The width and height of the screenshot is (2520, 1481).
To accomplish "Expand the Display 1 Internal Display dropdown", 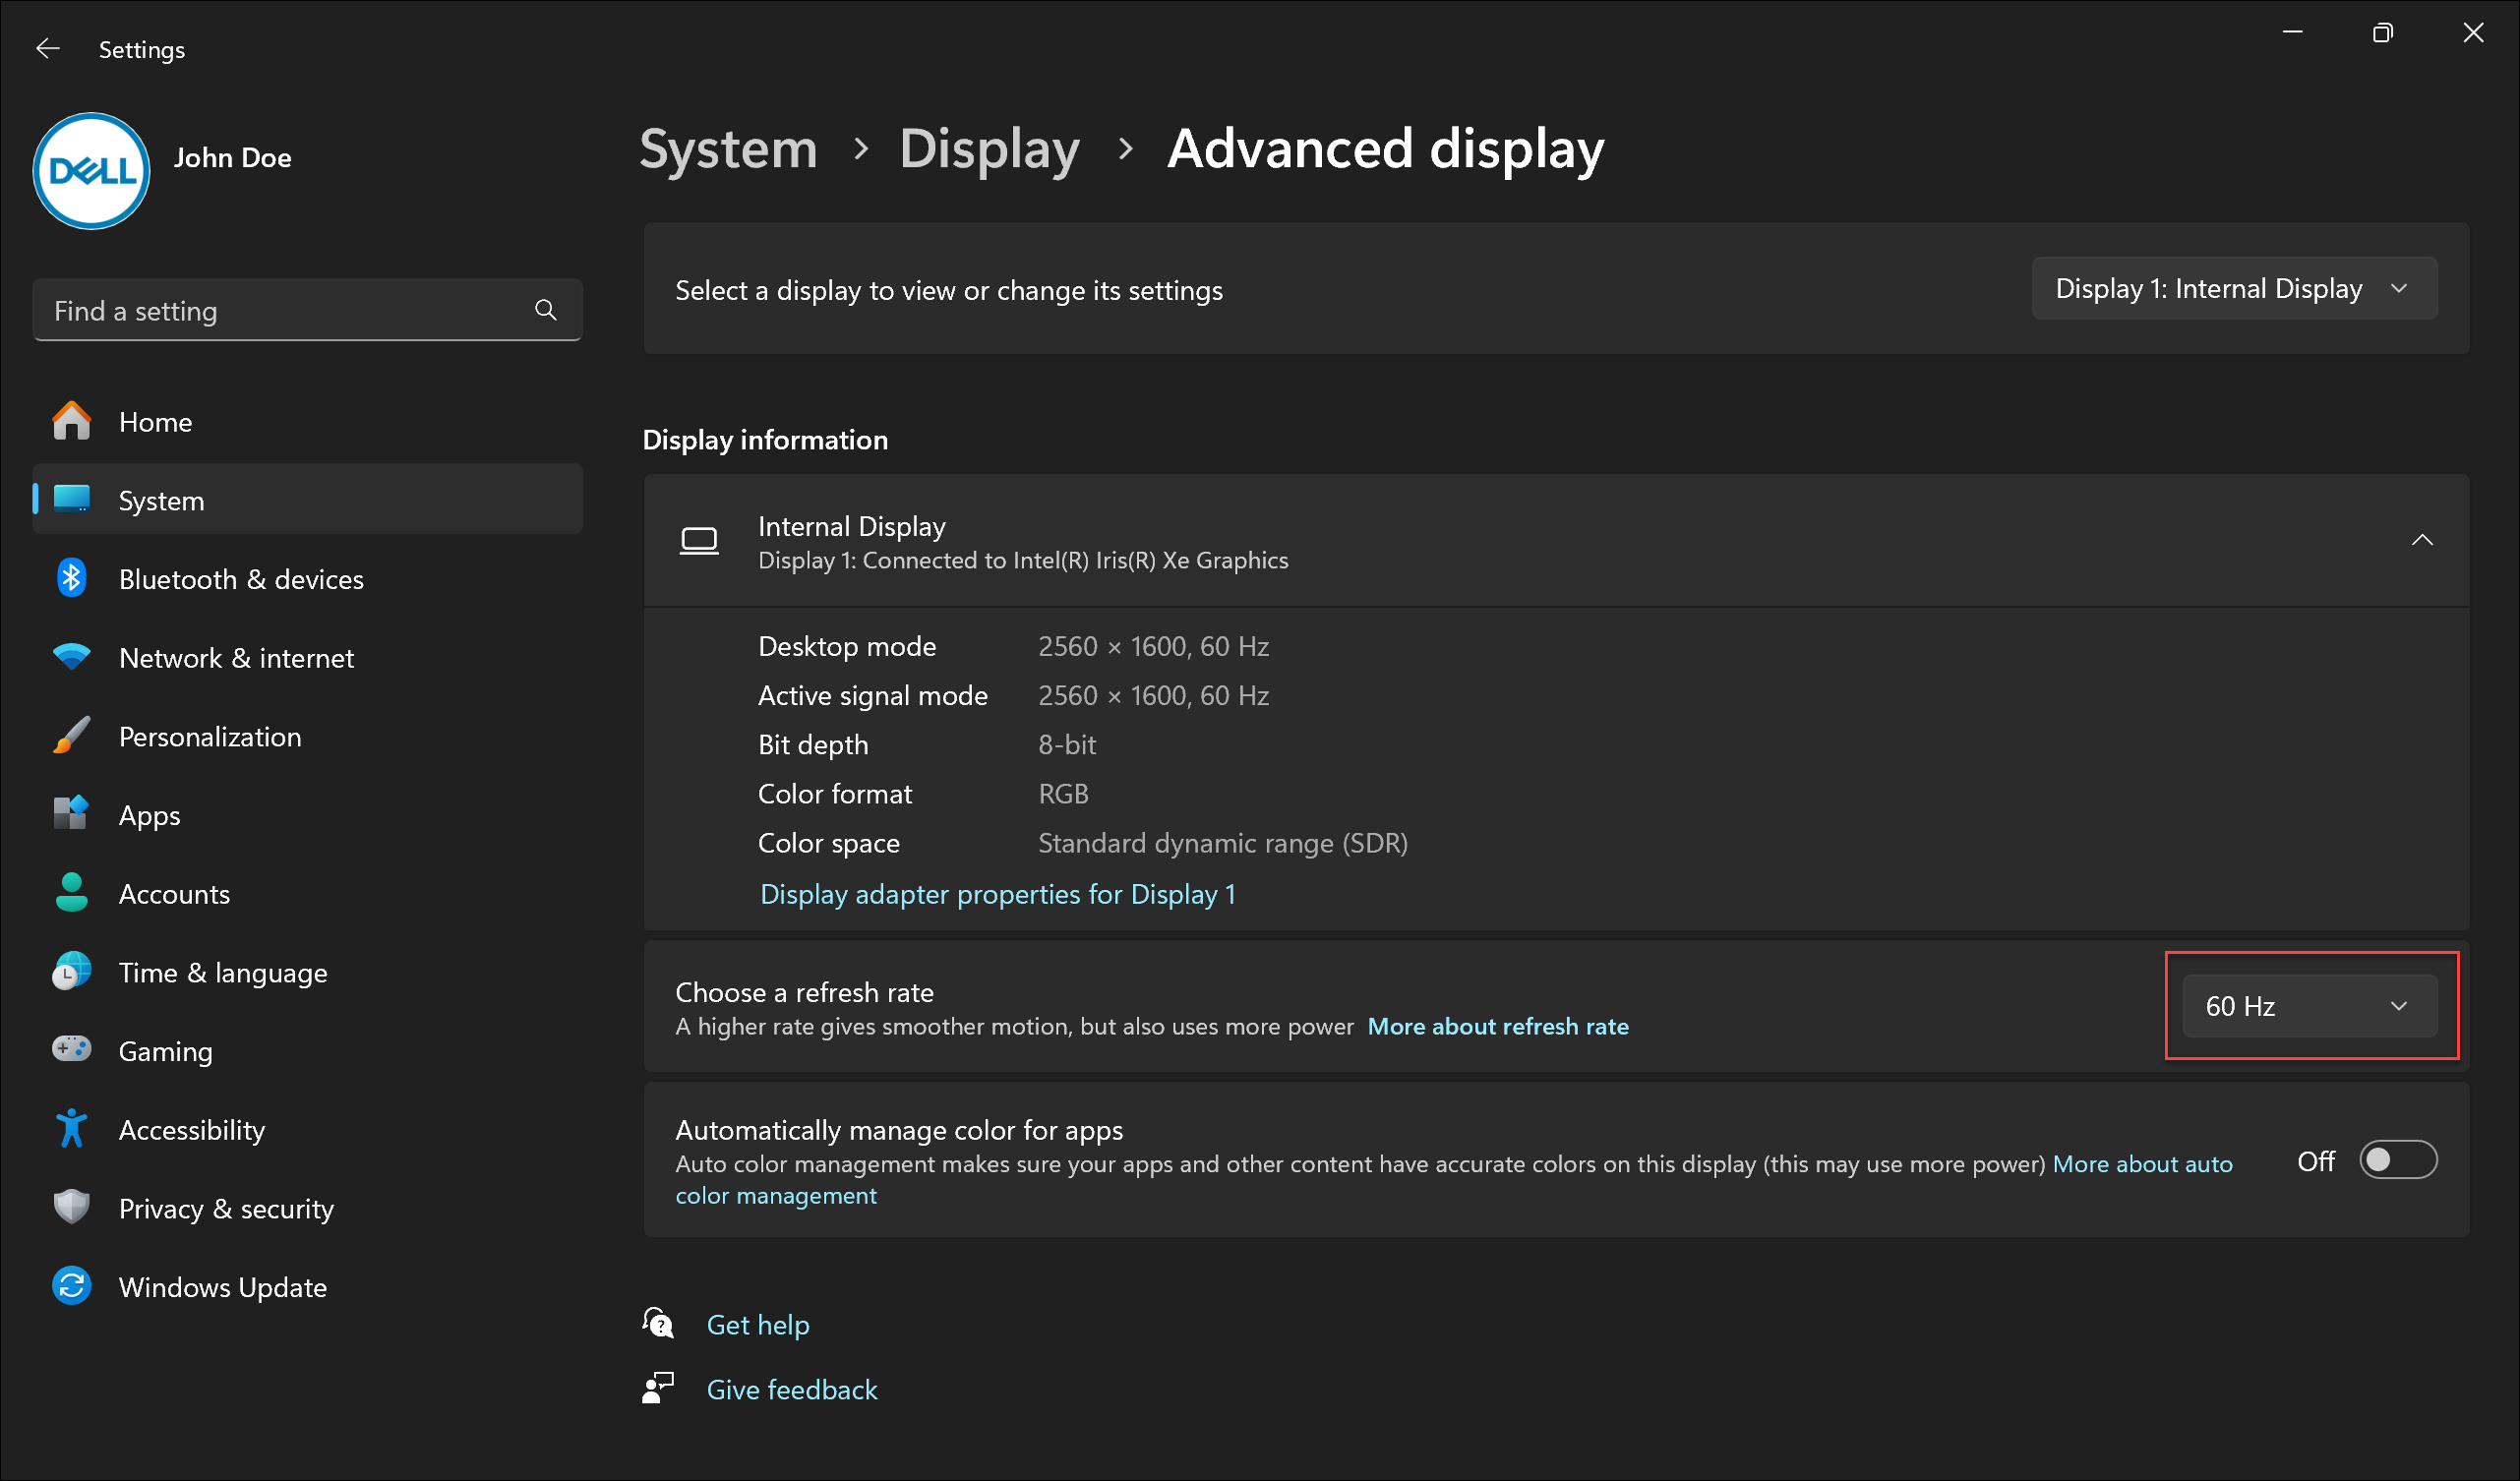I will pos(2231,287).
